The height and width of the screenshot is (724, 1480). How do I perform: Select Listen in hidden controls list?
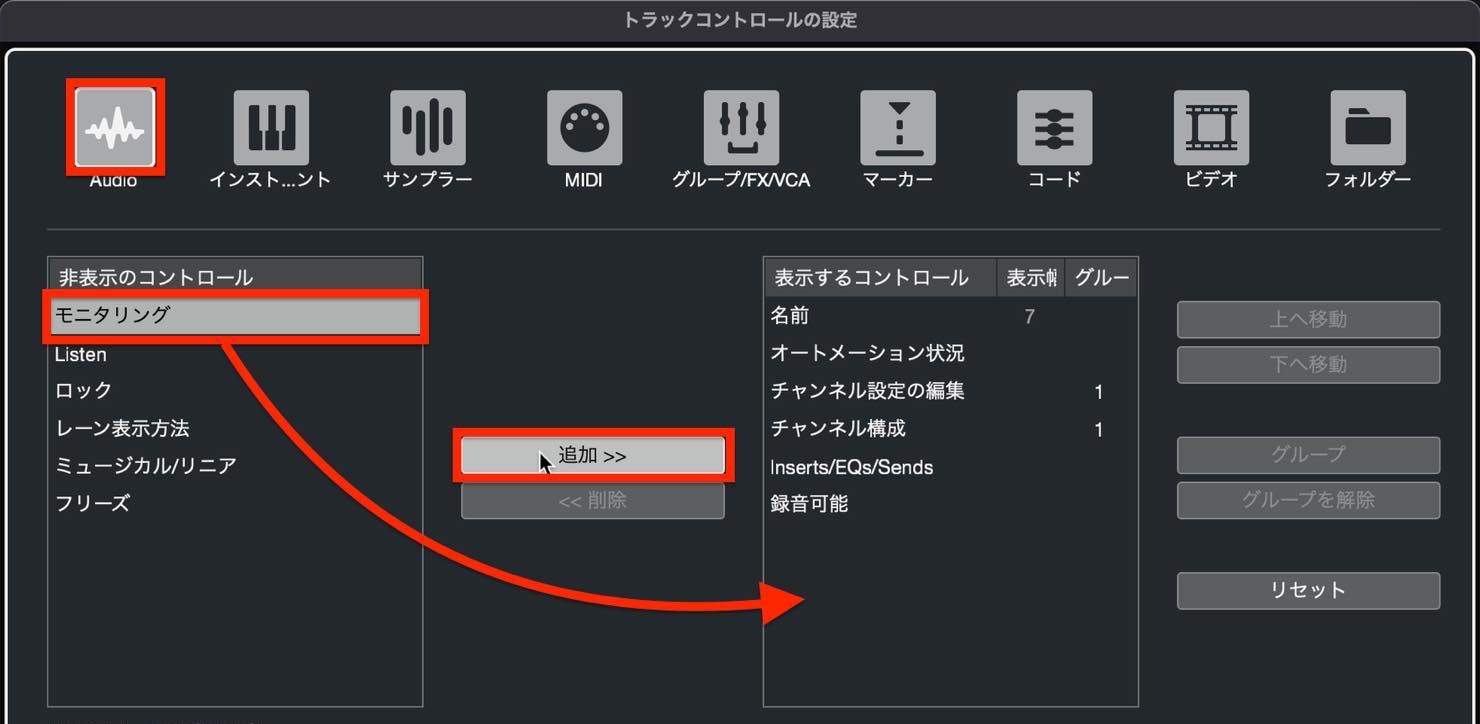[x=236, y=354]
